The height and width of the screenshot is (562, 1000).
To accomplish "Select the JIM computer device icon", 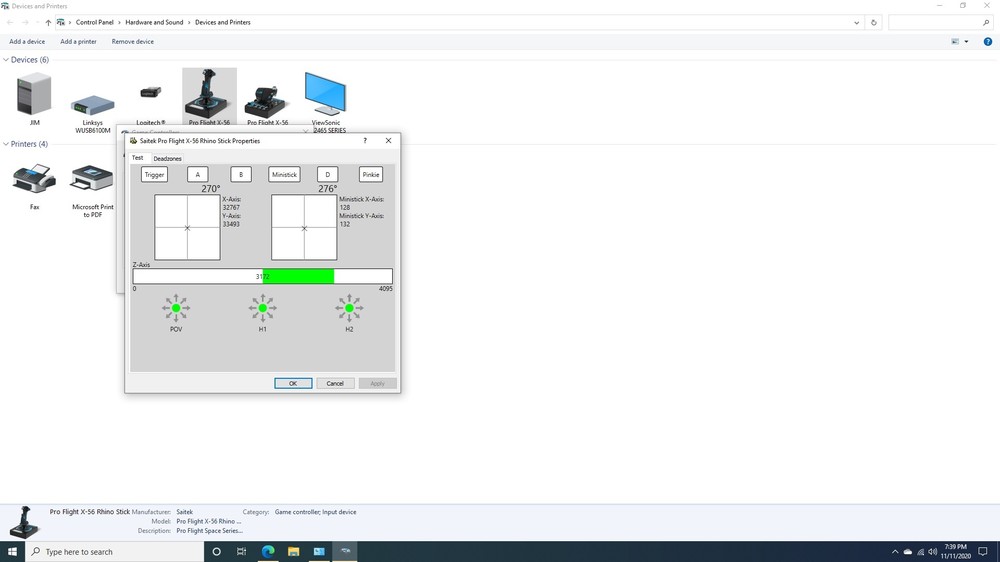I will [x=34, y=94].
